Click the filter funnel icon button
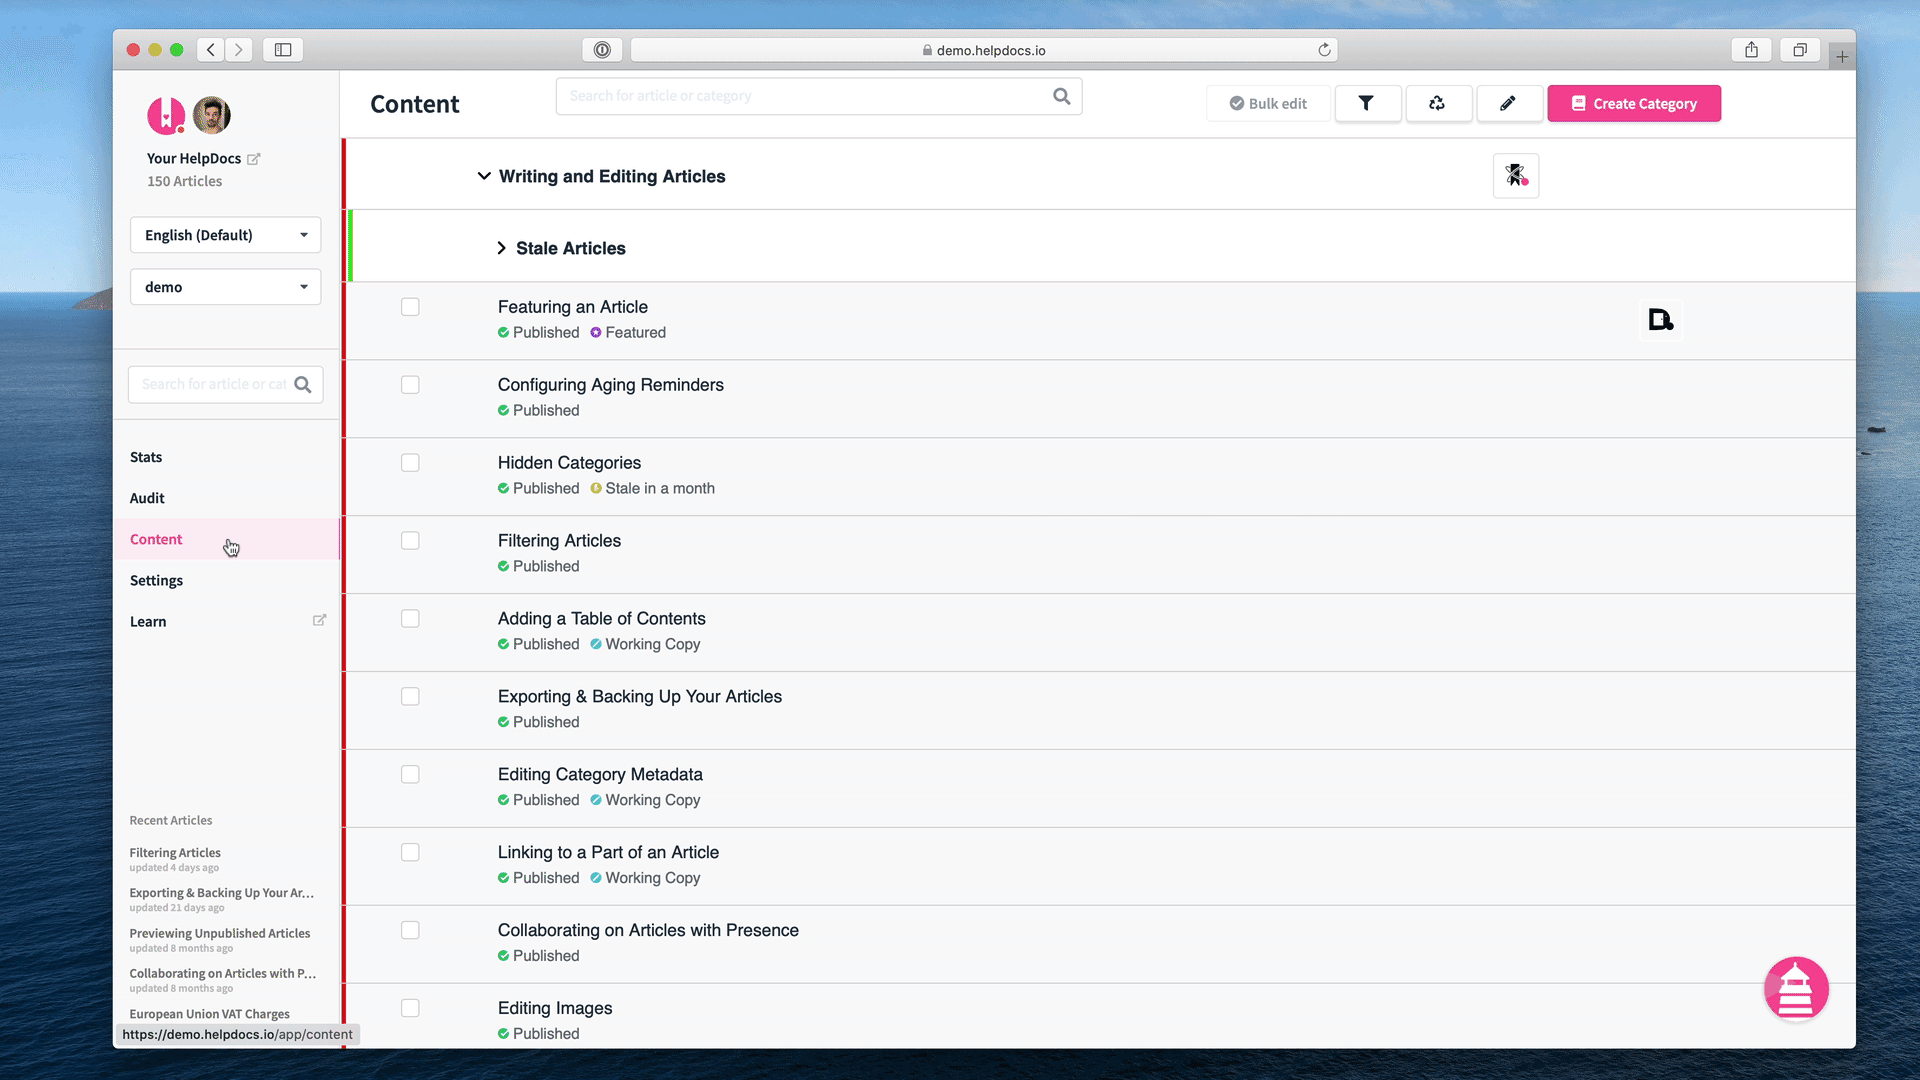Screen dimensions: 1920x1080 pos(1366,103)
